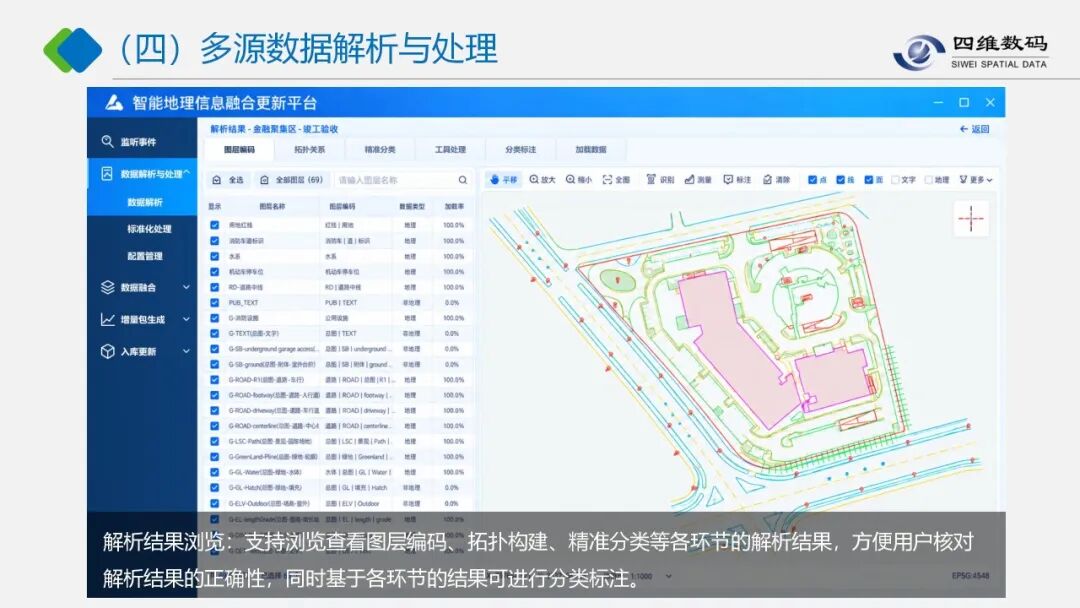The width and height of the screenshot is (1080, 608).
Task: Uncheck the G-ELV-Outdoor layer checkbox
Action: coord(214,503)
